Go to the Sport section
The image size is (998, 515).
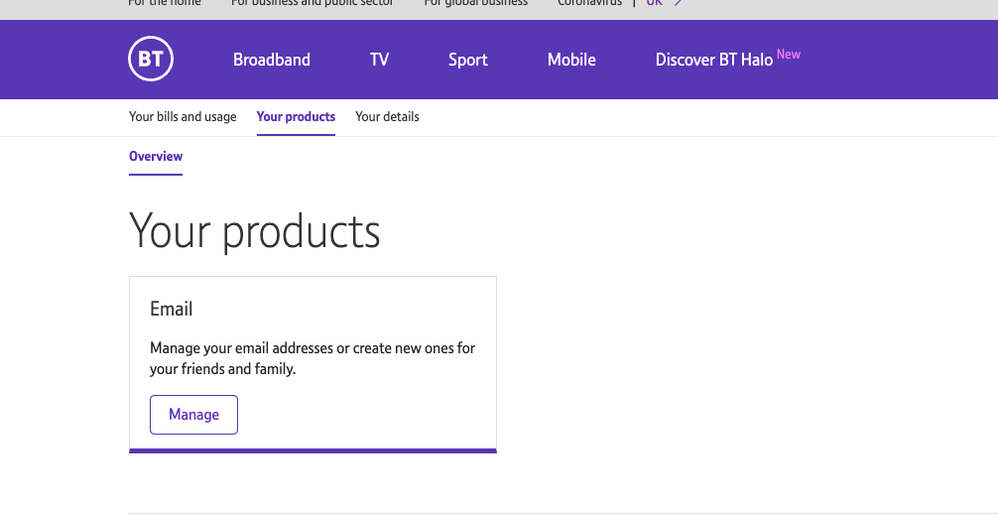click(x=467, y=60)
